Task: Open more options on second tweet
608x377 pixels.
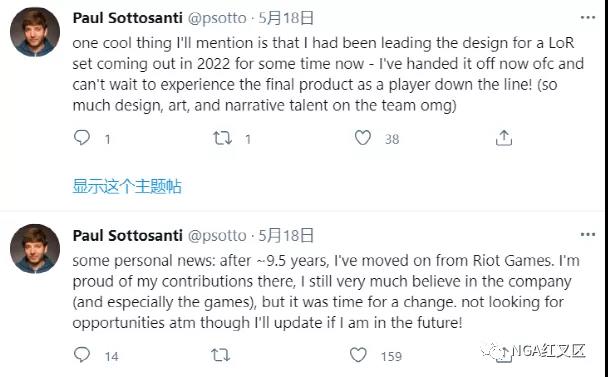Action: [x=588, y=235]
